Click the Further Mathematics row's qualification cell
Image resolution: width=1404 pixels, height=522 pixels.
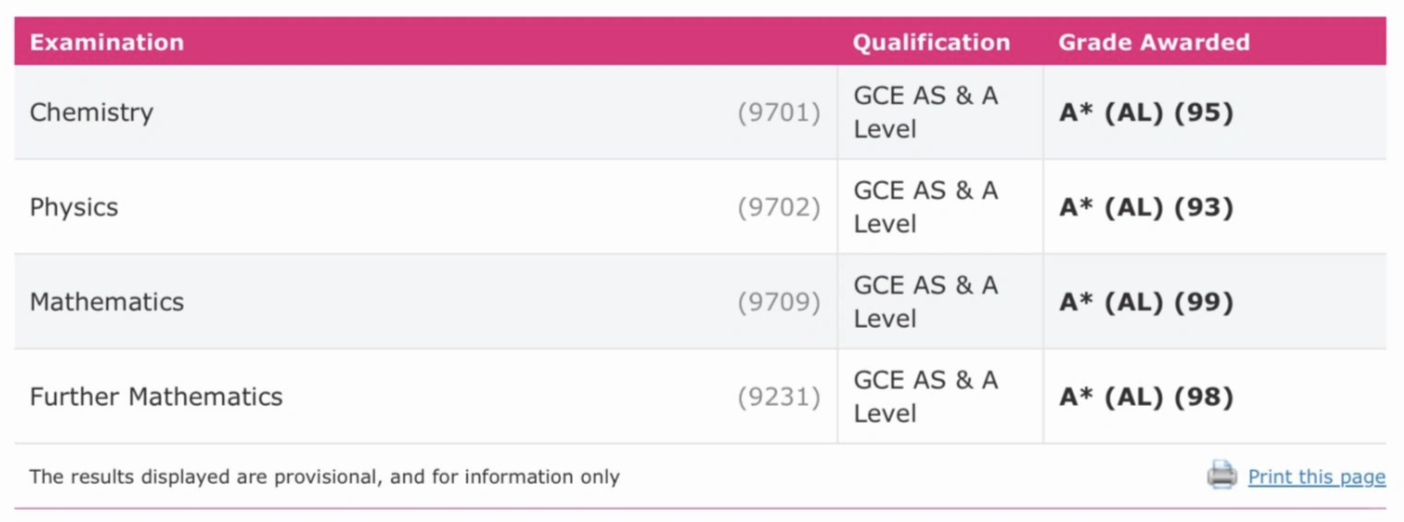[x=925, y=396]
